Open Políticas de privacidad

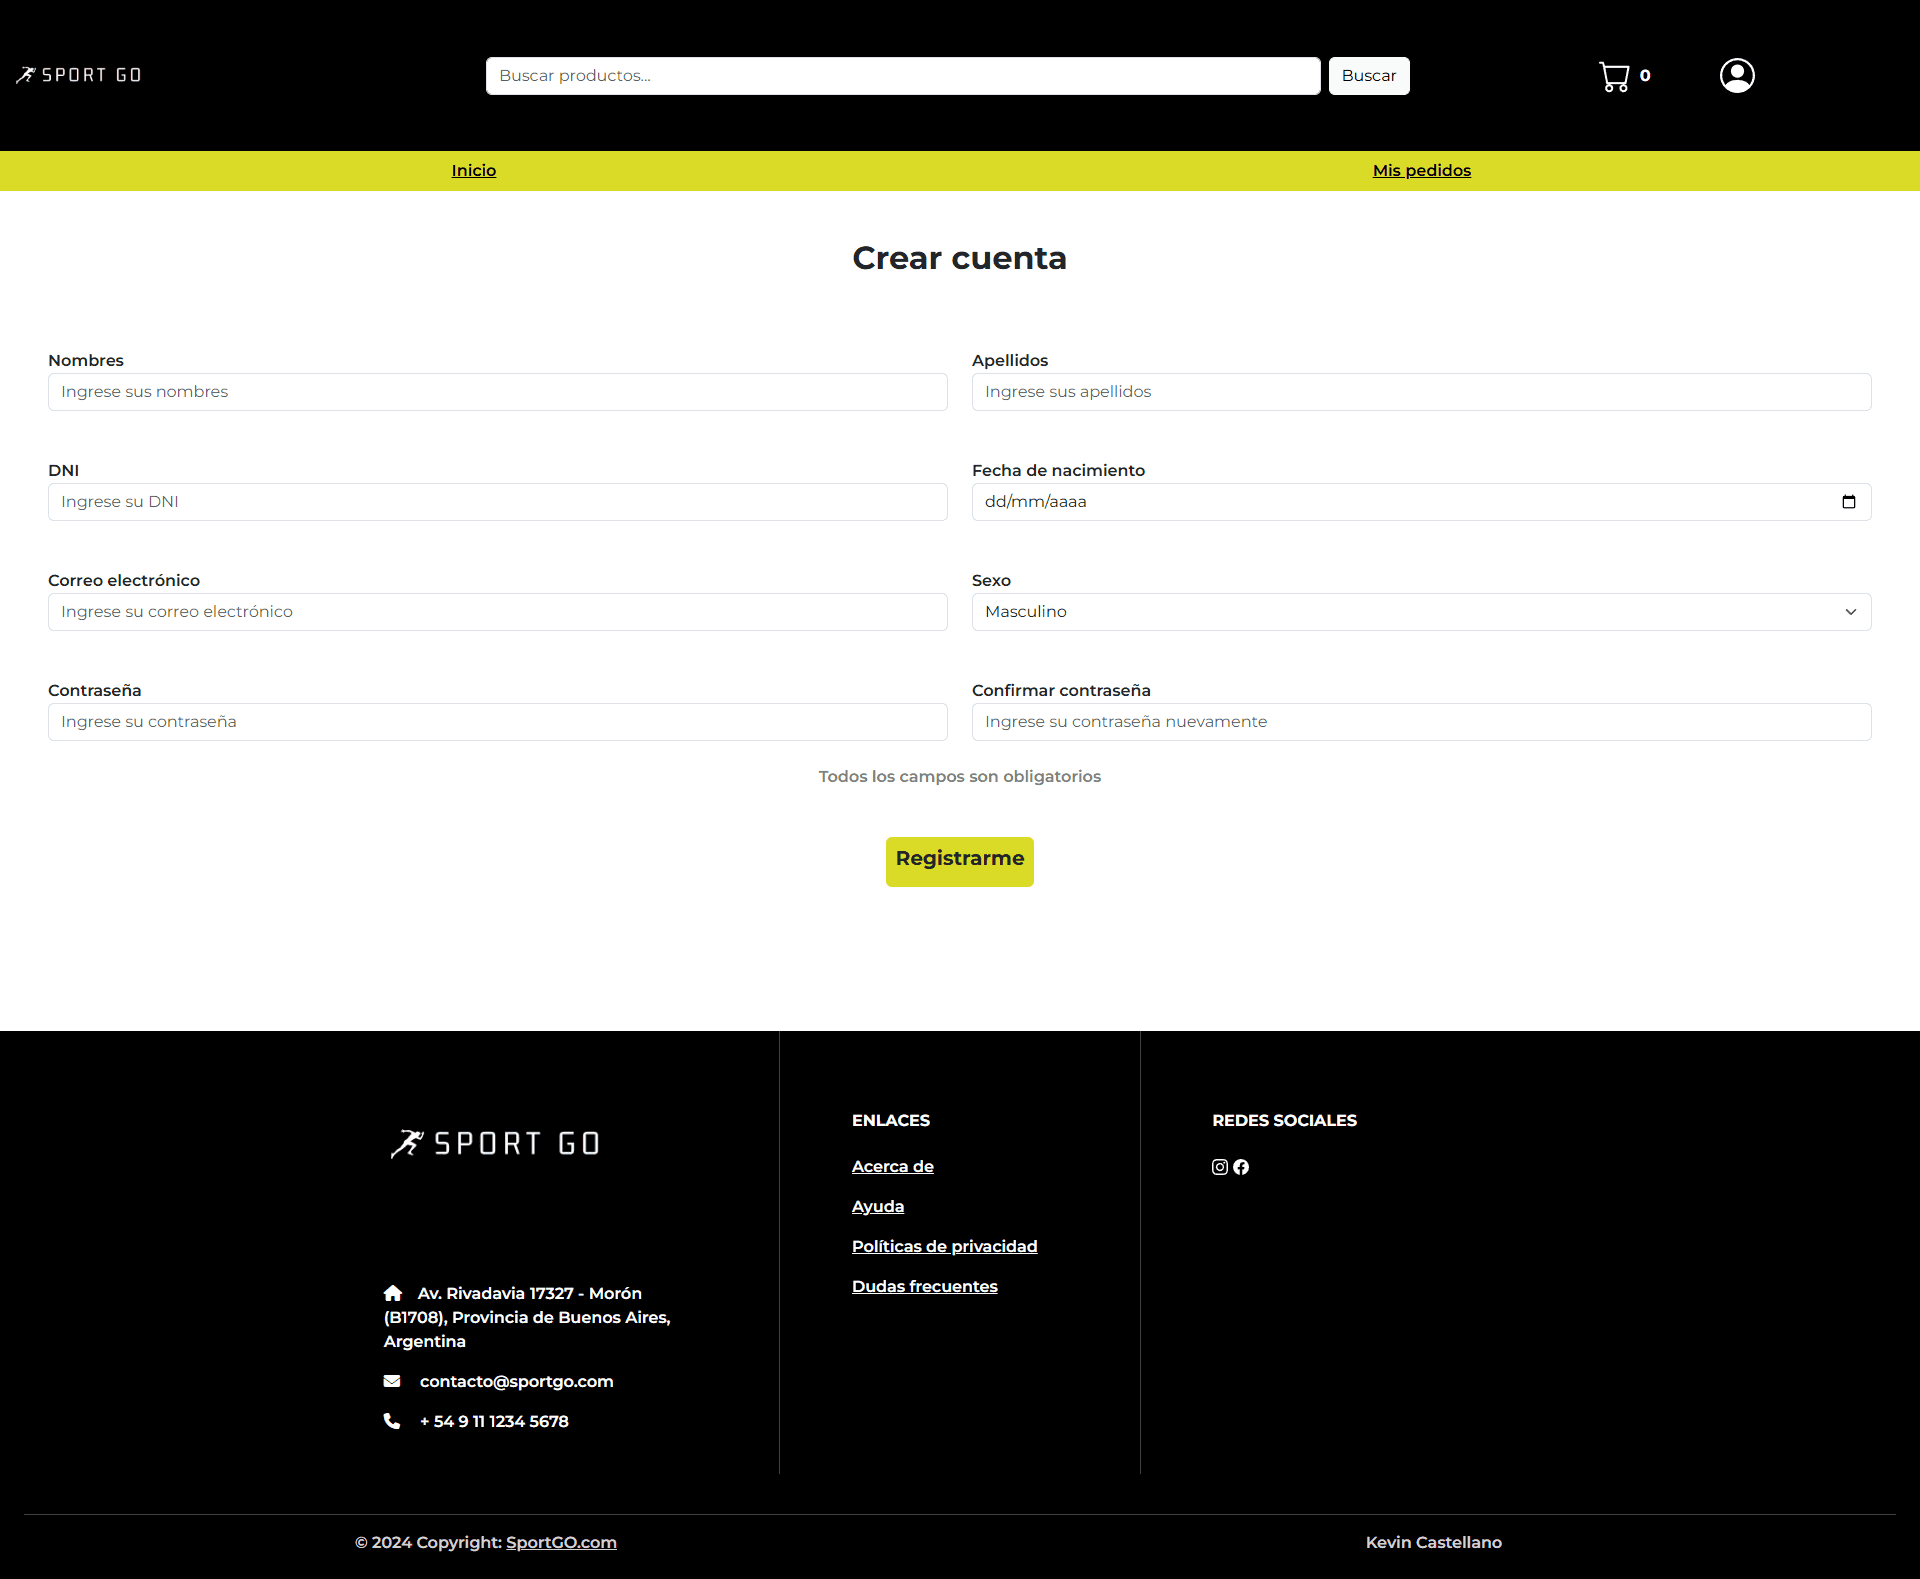click(944, 1246)
